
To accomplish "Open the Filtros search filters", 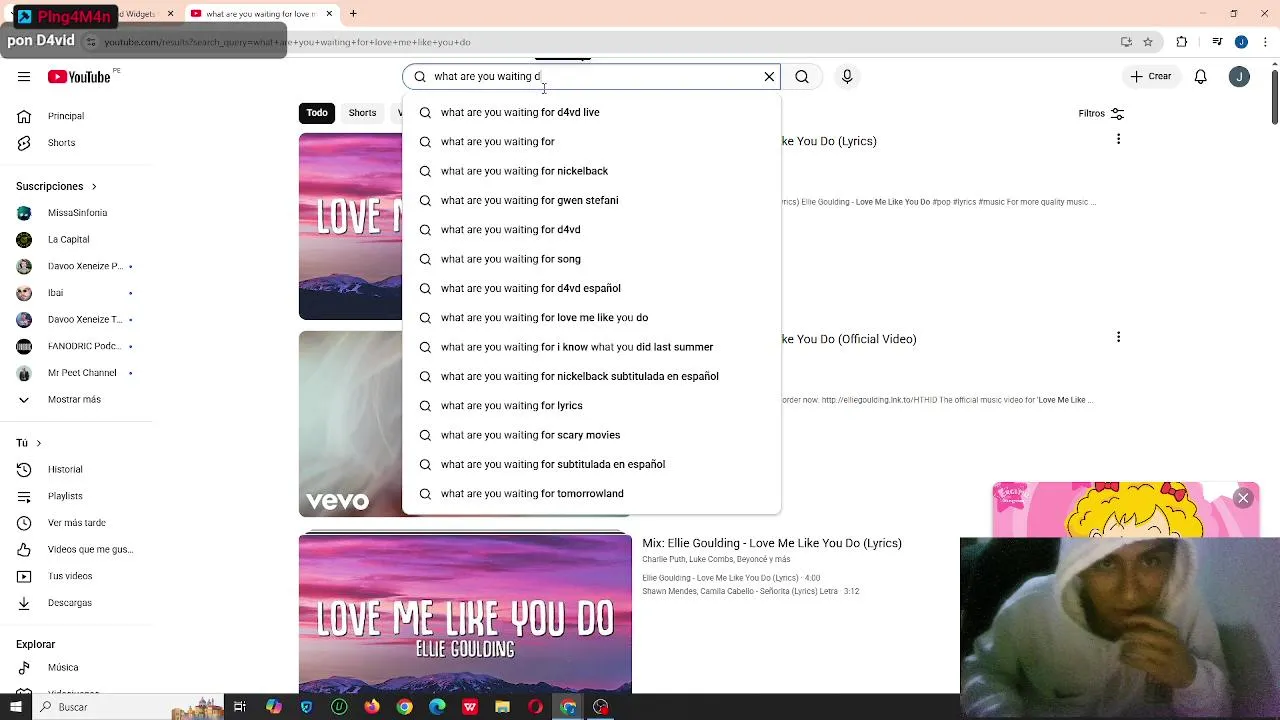I will (1101, 113).
